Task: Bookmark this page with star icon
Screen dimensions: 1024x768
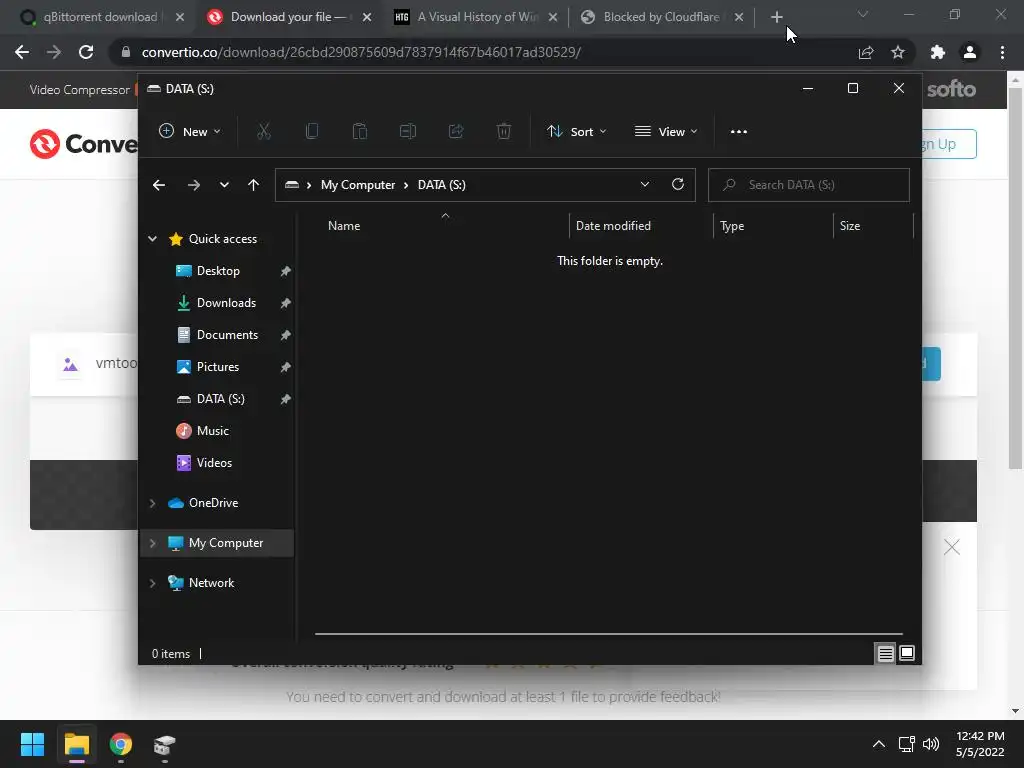Action: click(898, 52)
